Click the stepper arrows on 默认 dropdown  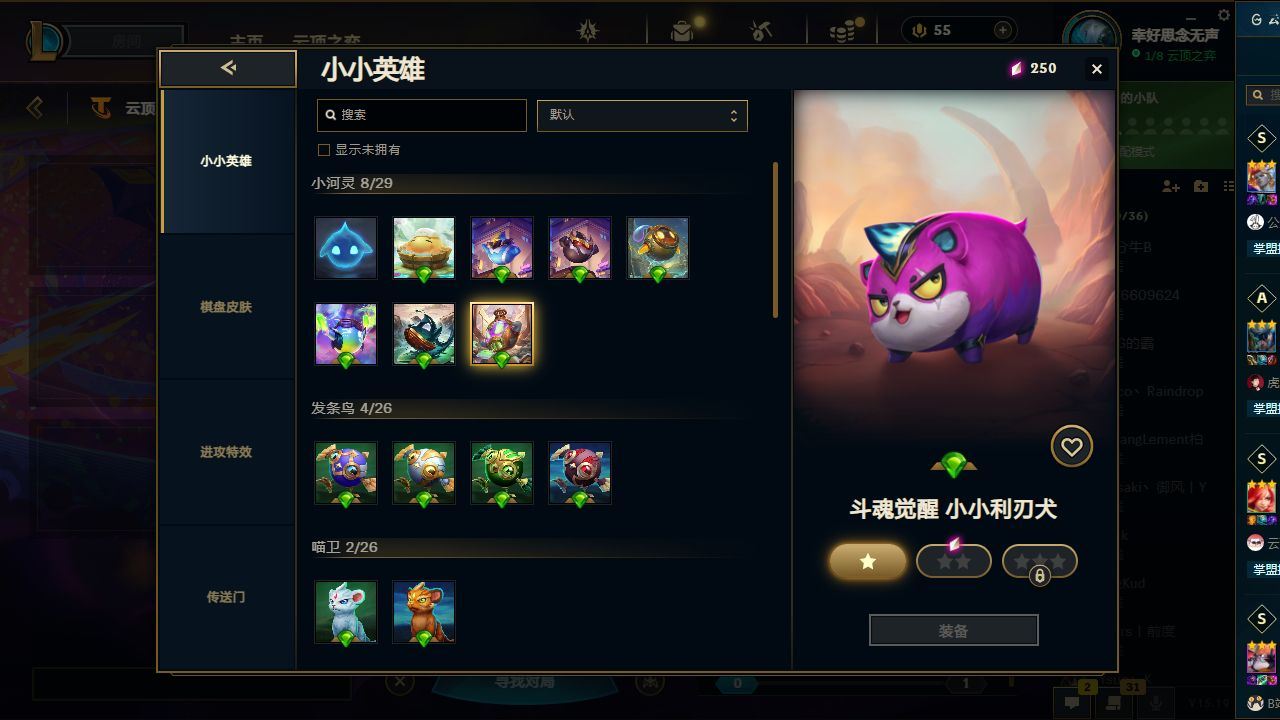[733, 115]
